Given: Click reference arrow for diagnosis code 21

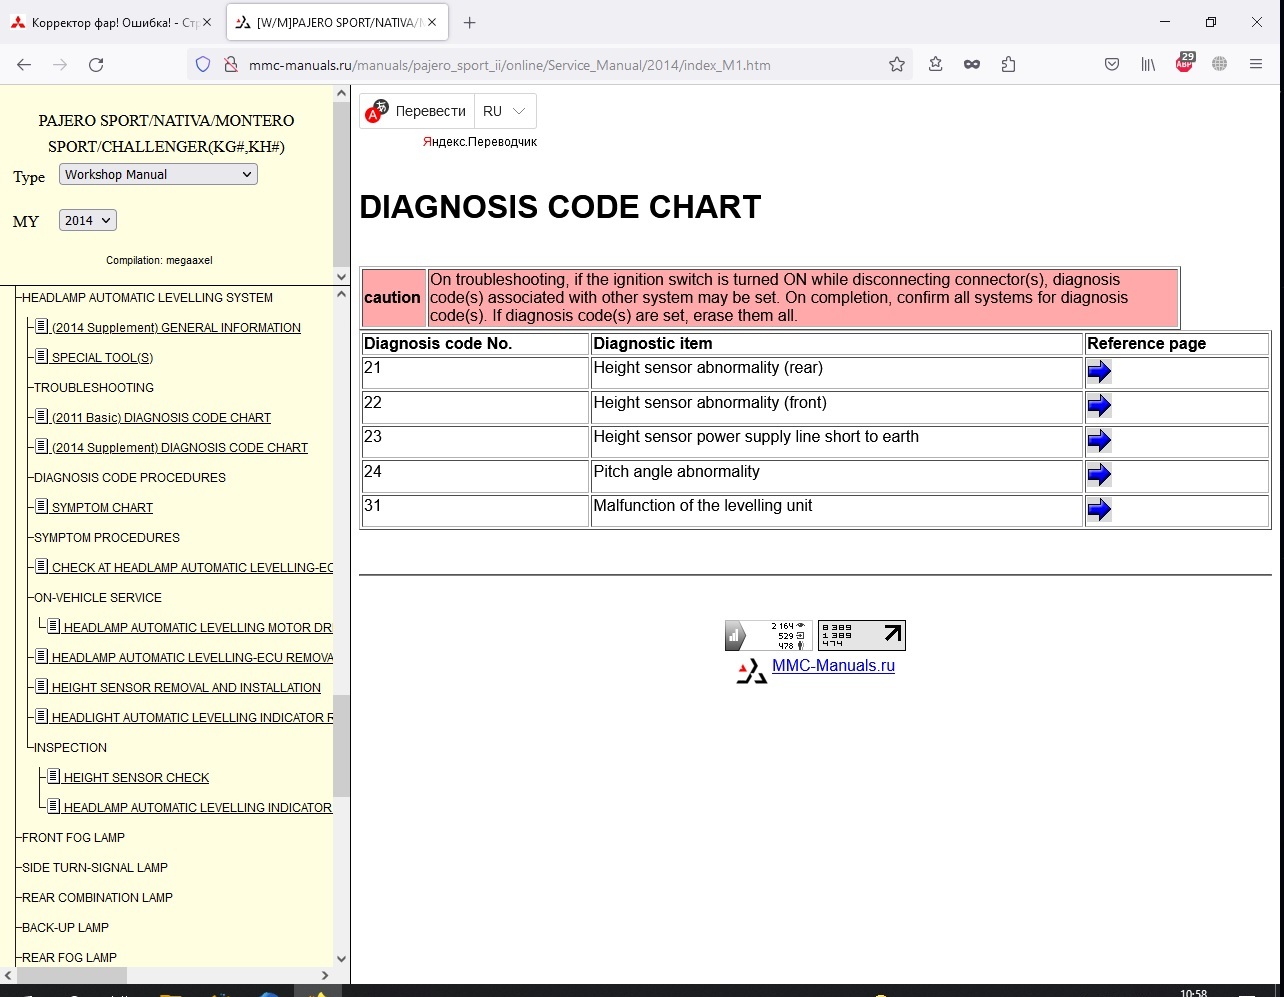Looking at the screenshot, I should [1098, 372].
